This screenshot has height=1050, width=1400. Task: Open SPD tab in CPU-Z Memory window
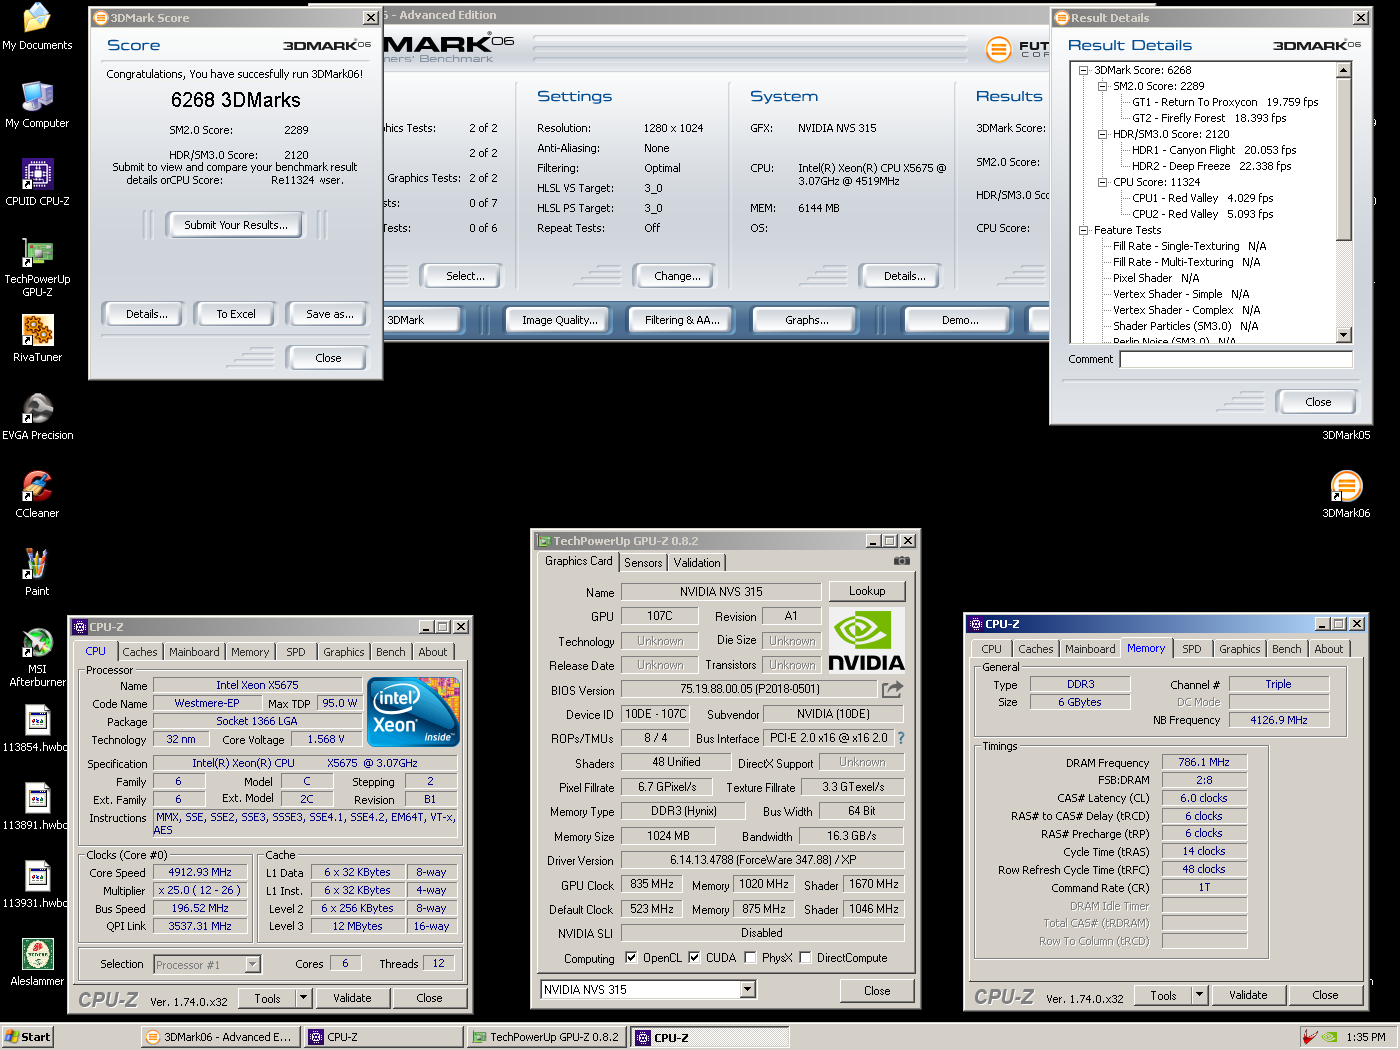pos(1192,649)
